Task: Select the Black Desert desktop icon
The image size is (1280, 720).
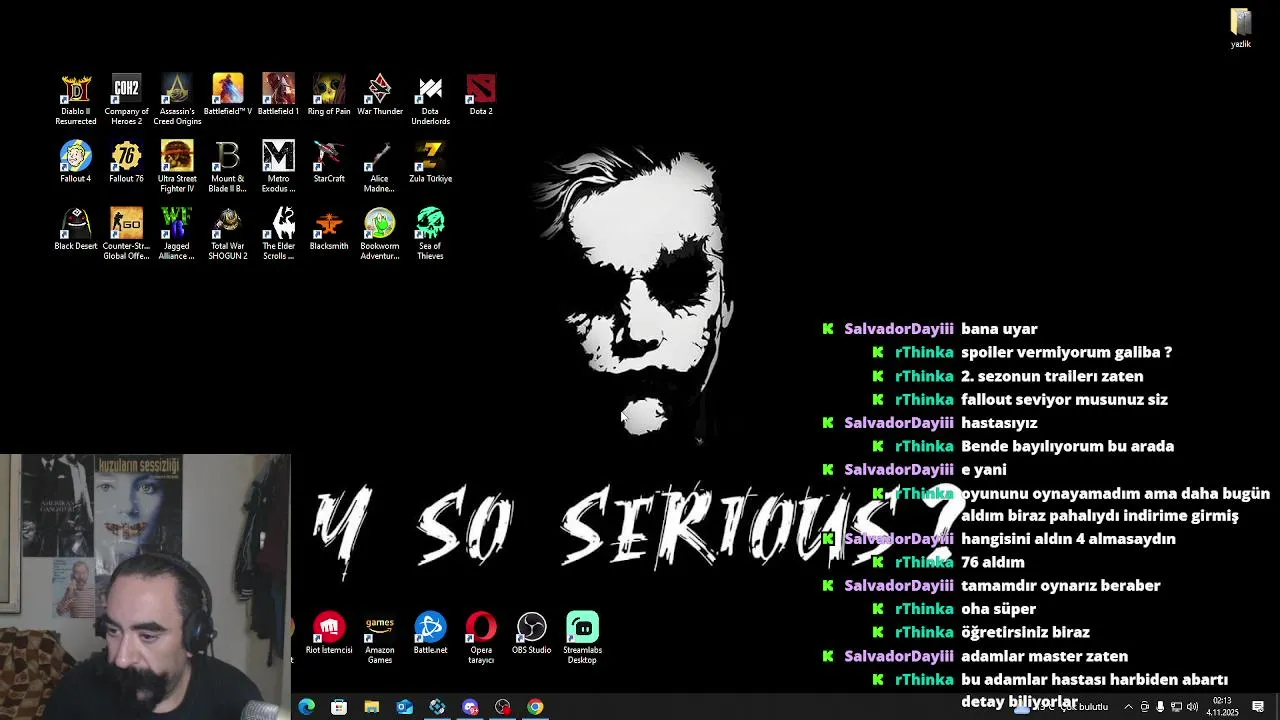Action: click(x=76, y=229)
